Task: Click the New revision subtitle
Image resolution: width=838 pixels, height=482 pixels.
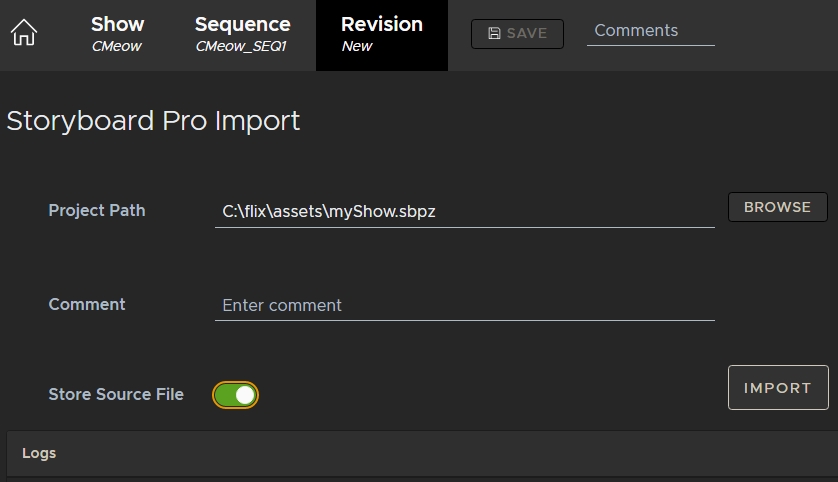Action: [357, 47]
